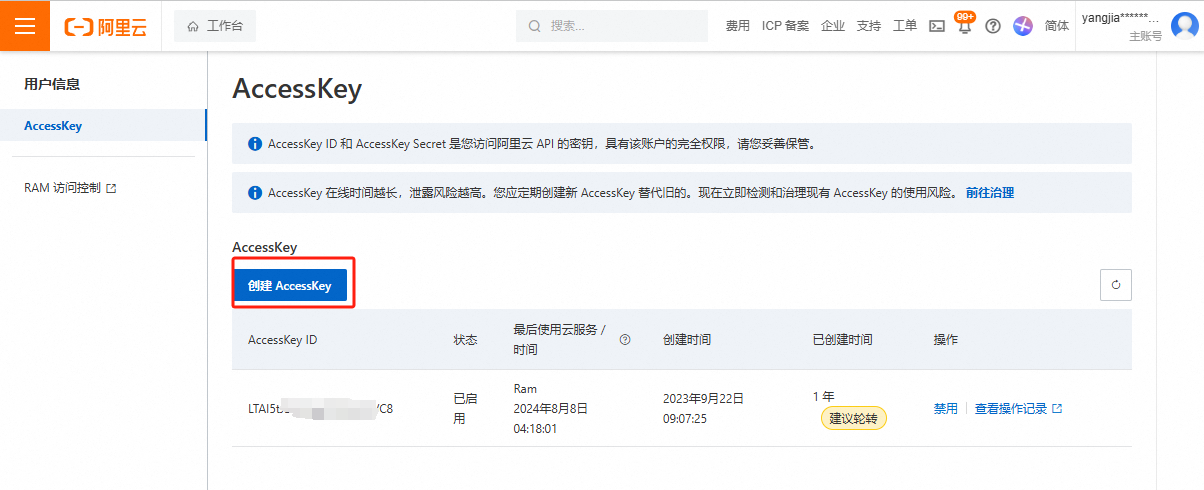Launch the Cloud Shell terminal icon
Viewport: 1204px width, 490px height.
click(937, 26)
